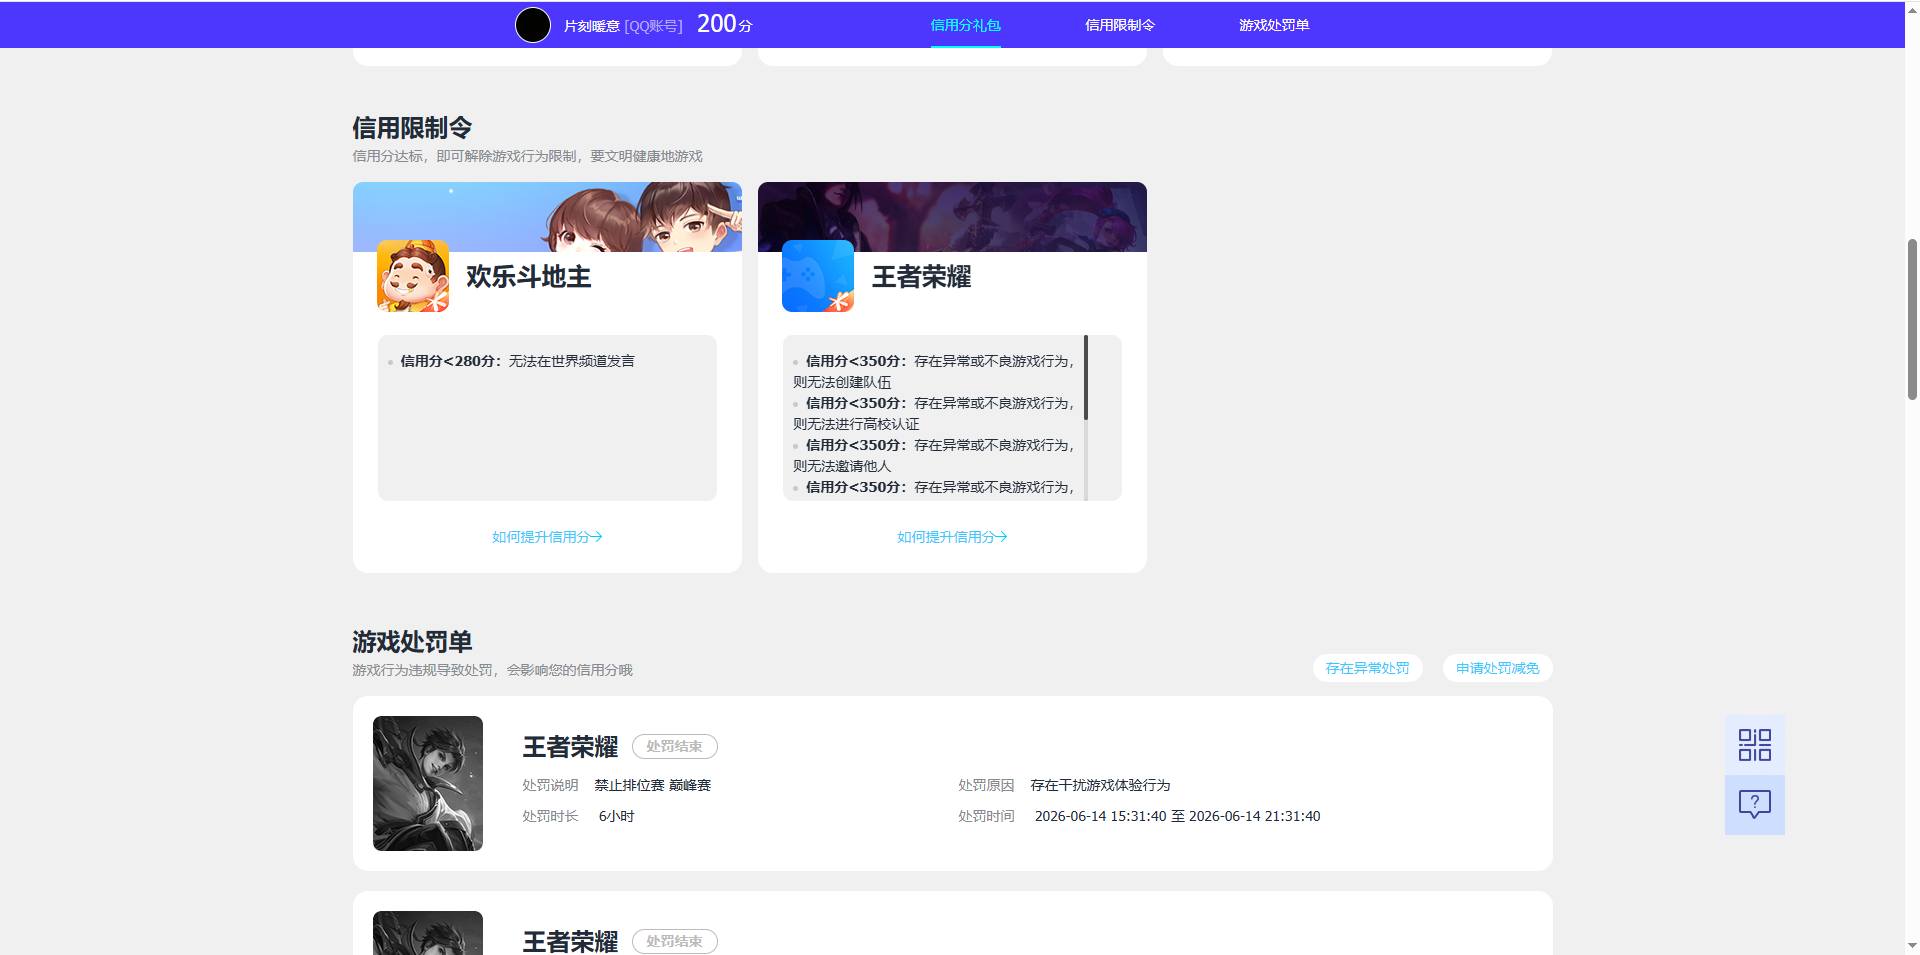Click the 欢乐斗地主 card banner image
This screenshot has height=955, width=1920.
(x=547, y=217)
